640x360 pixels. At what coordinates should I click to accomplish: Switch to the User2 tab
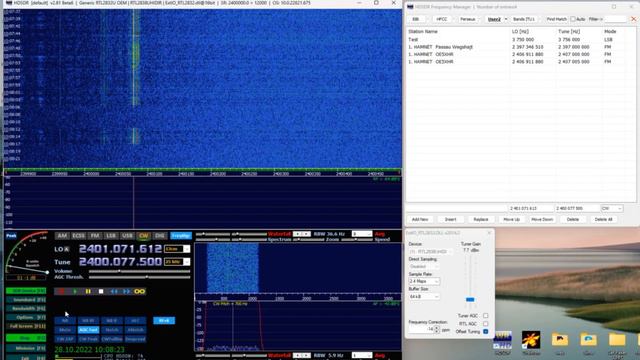tap(494, 19)
